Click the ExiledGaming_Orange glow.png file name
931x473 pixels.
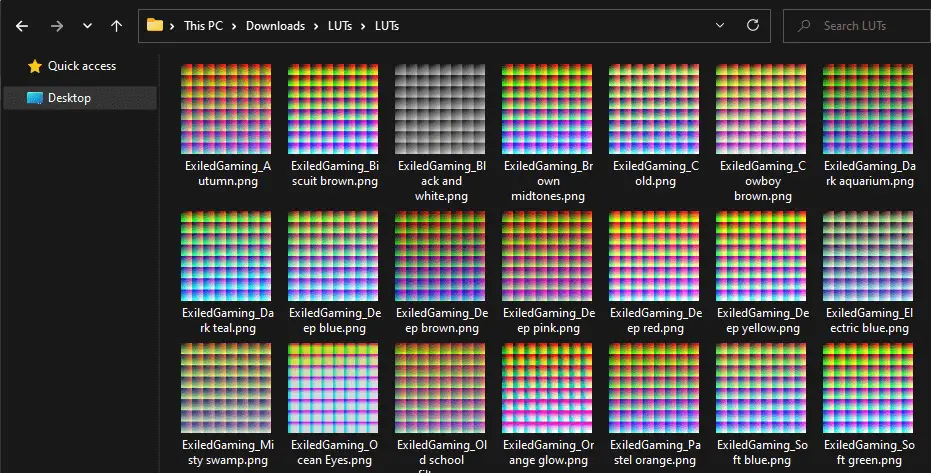click(x=548, y=452)
